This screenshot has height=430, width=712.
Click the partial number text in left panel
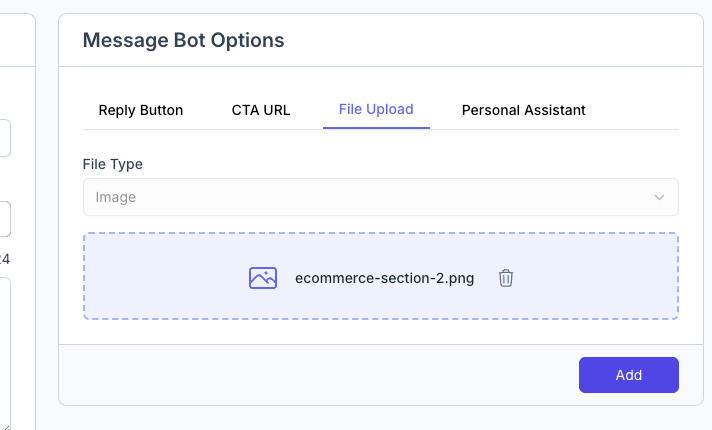[4, 259]
